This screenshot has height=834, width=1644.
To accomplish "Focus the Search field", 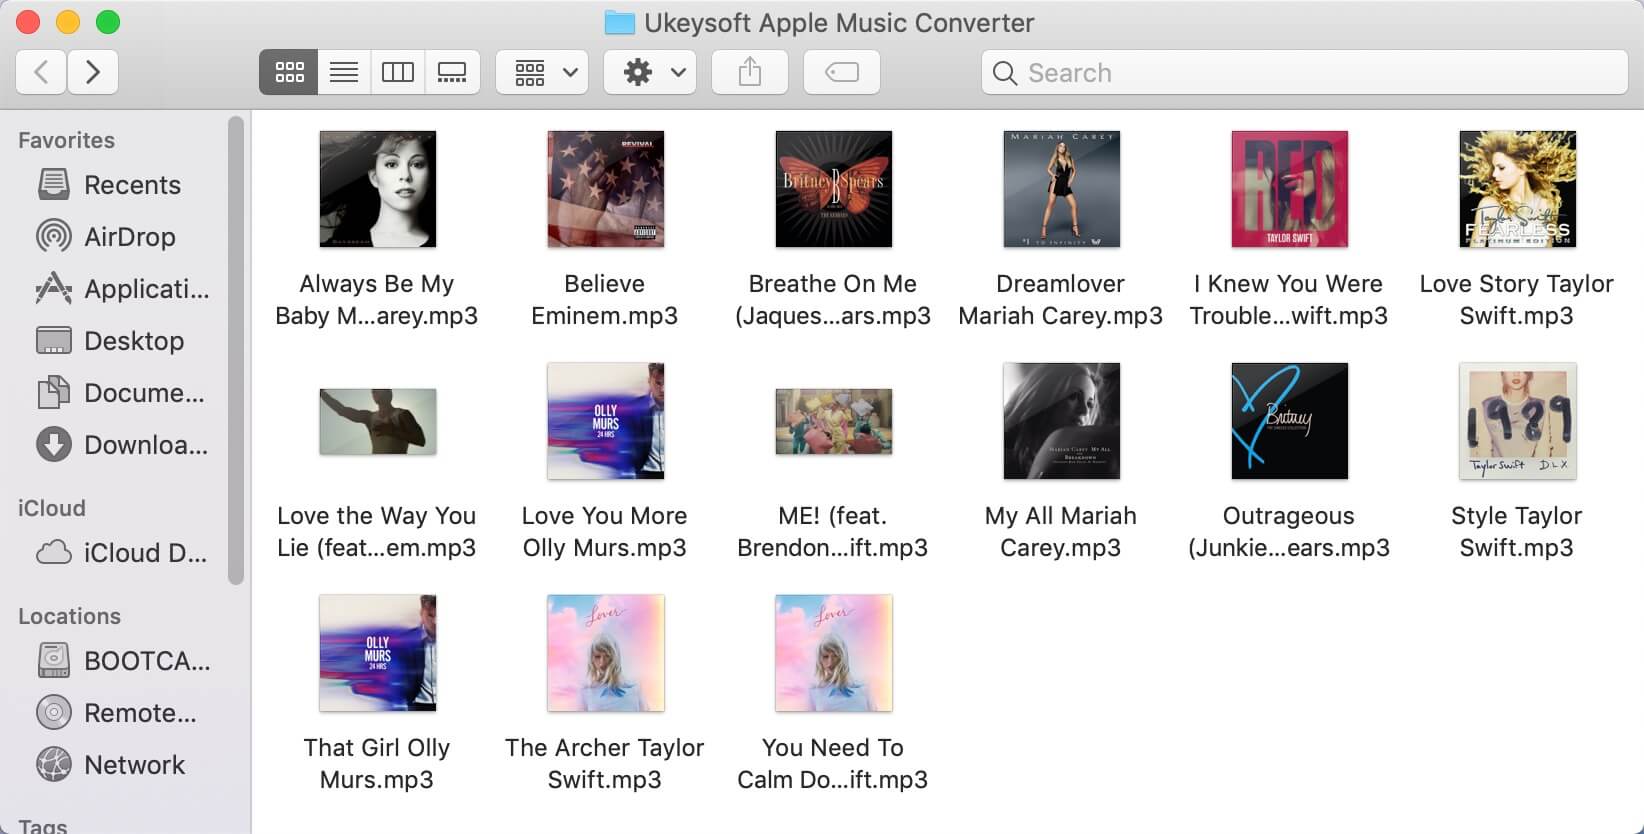I will click(1305, 72).
